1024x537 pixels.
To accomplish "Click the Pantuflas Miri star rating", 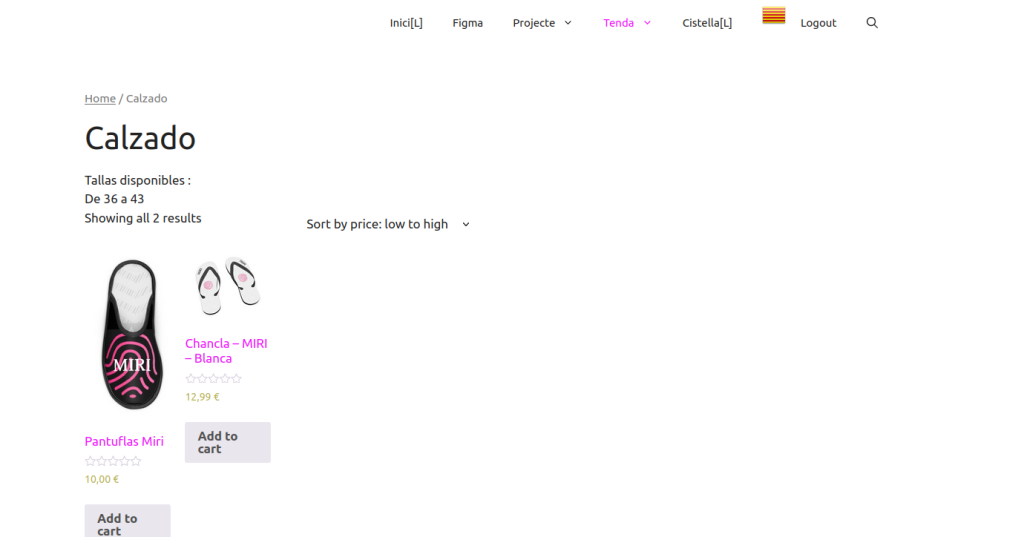I will (x=113, y=461).
